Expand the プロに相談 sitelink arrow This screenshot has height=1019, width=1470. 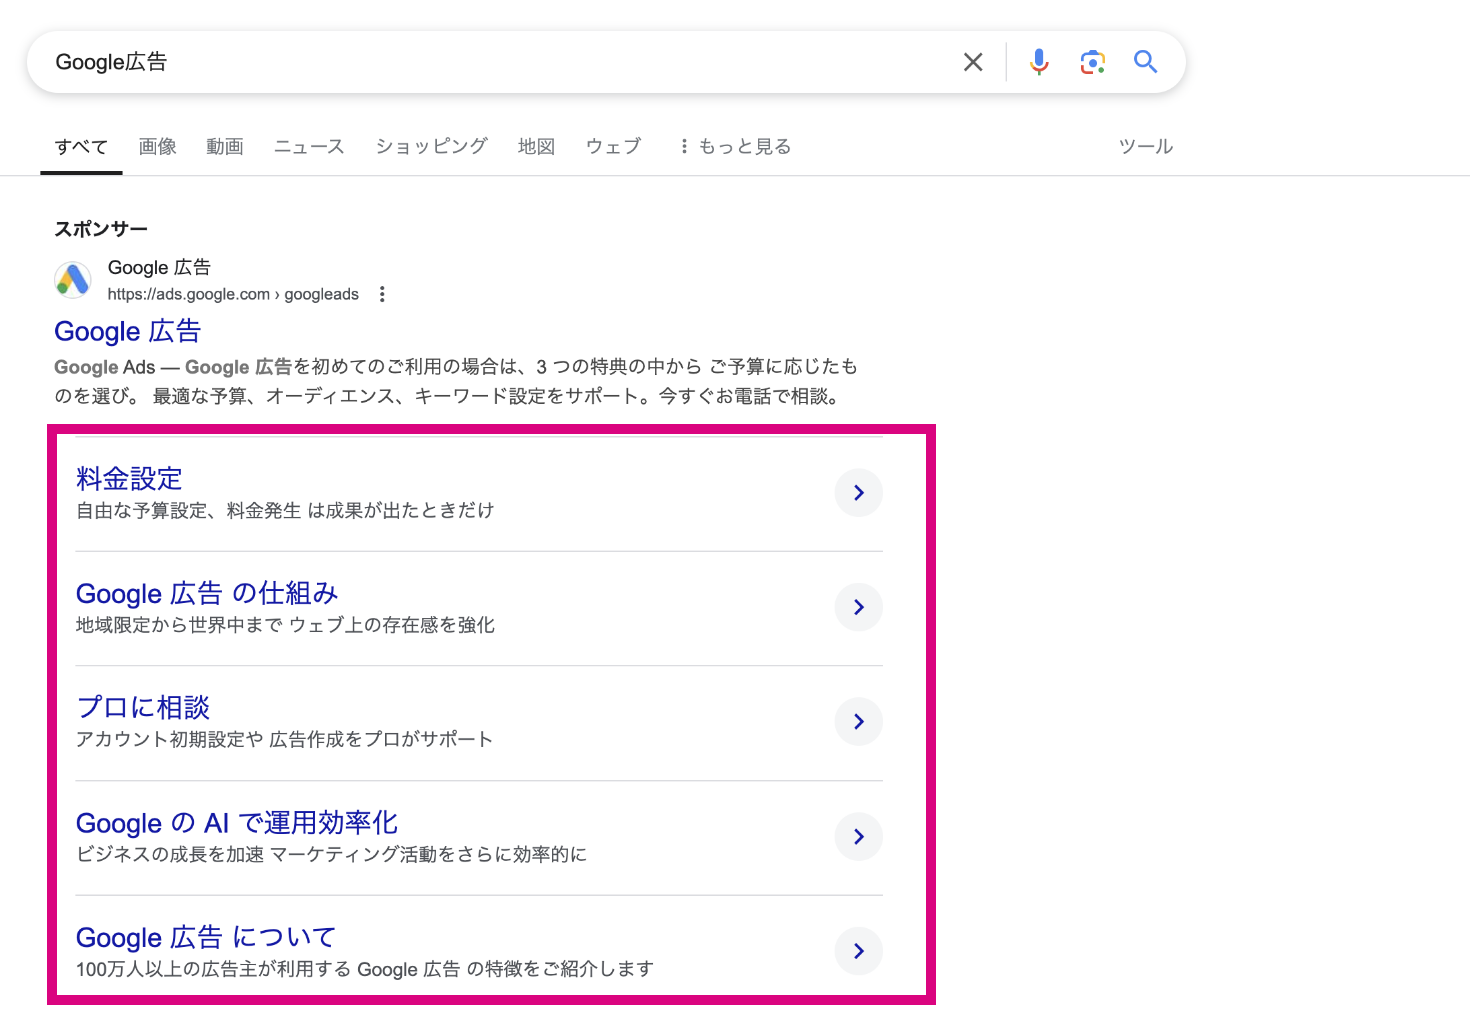pyautogui.click(x=858, y=722)
